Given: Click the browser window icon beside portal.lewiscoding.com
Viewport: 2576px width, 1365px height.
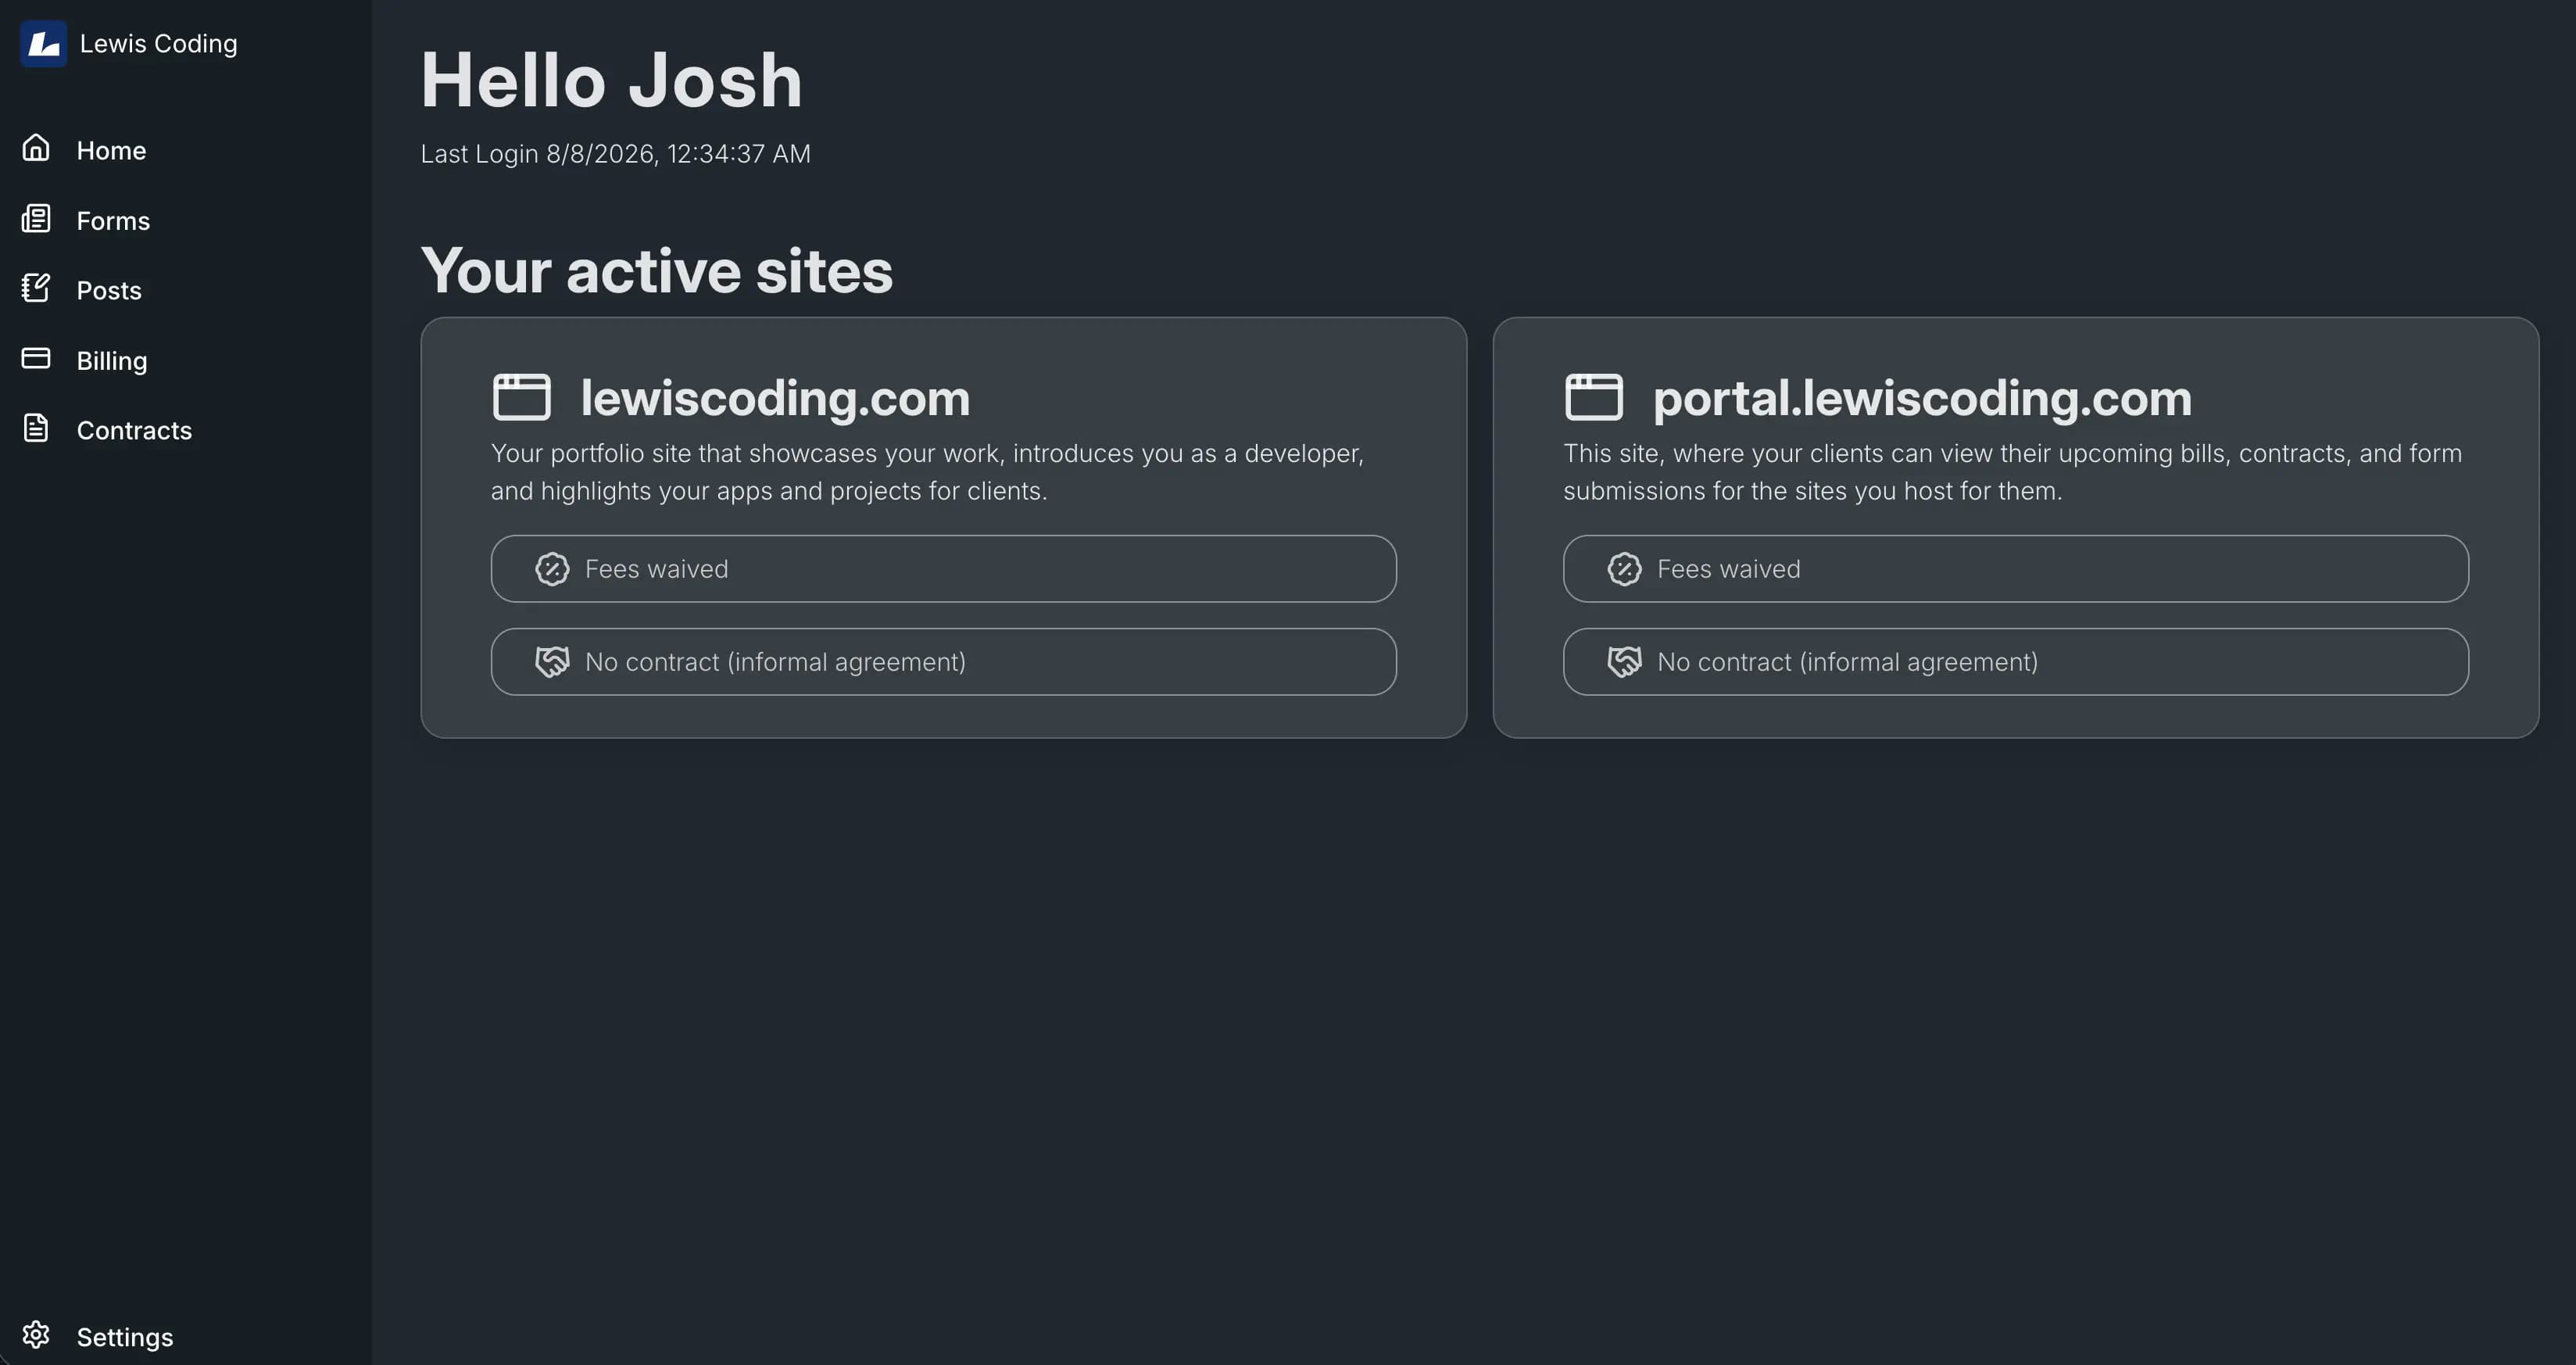Looking at the screenshot, I should 1594,397.
